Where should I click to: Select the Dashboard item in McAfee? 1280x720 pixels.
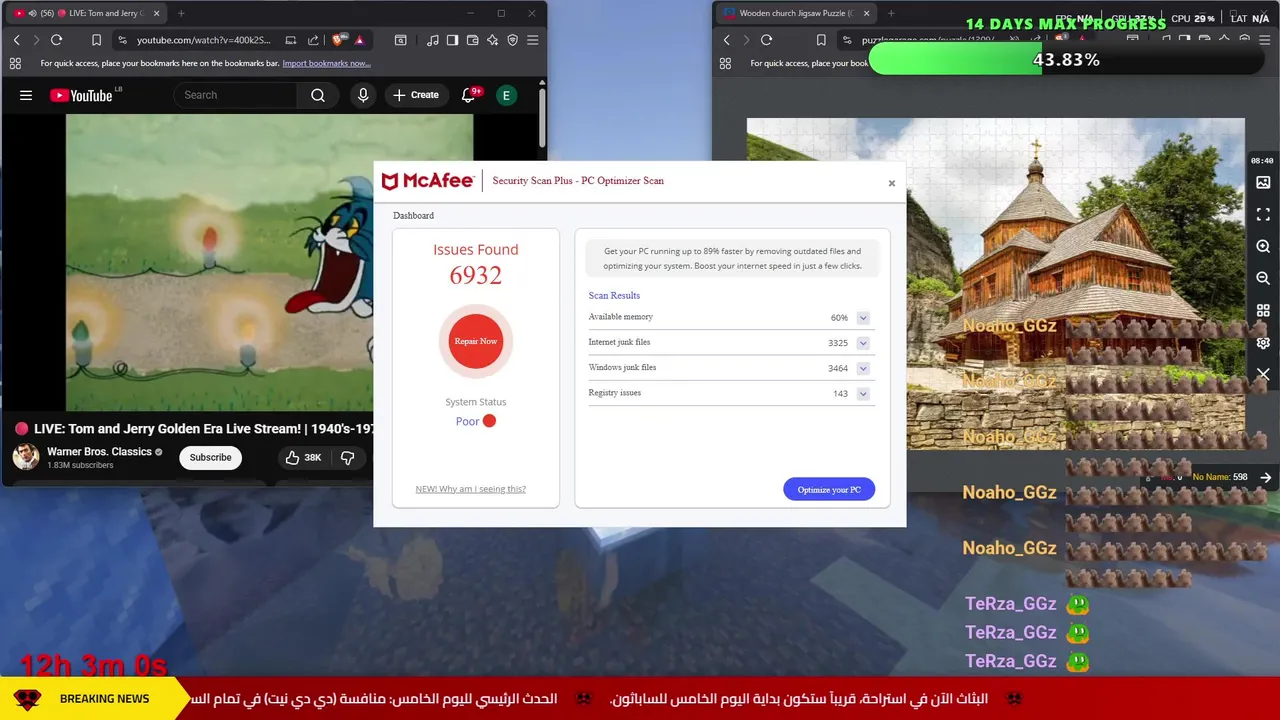point(413,216)
